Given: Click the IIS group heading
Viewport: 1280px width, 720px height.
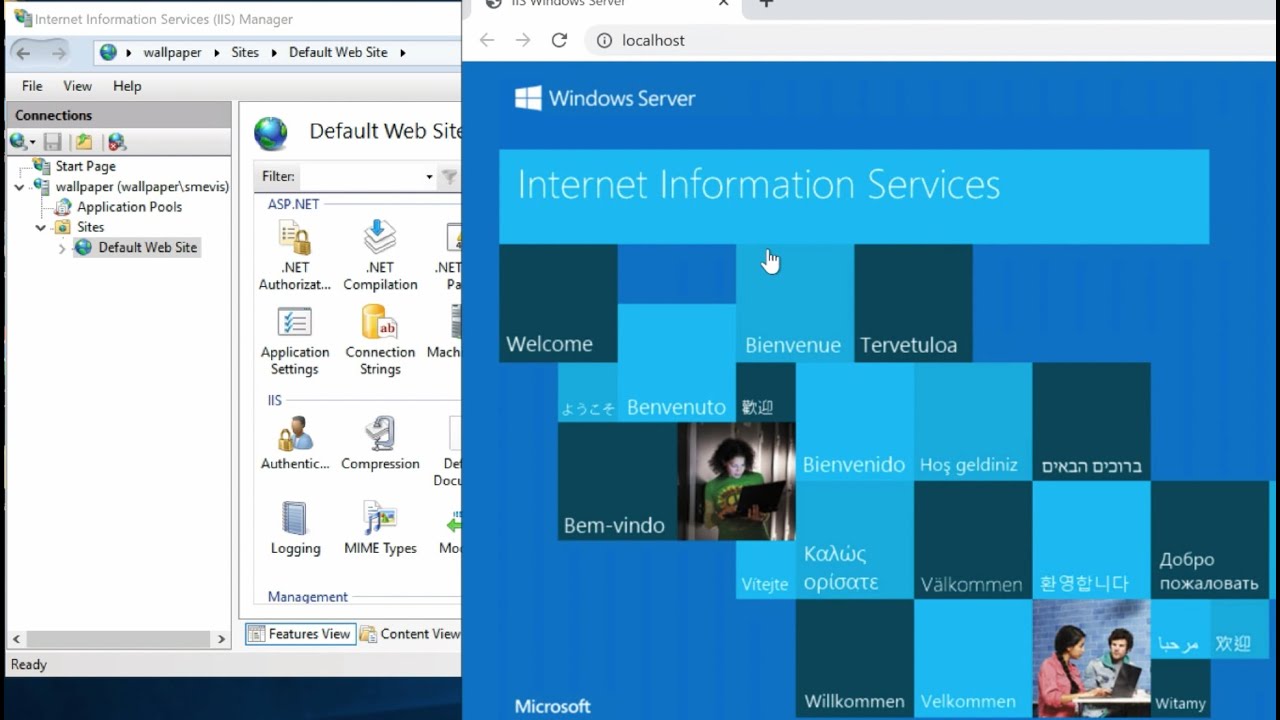Looking at the screenshot, I should coord(274,400).
